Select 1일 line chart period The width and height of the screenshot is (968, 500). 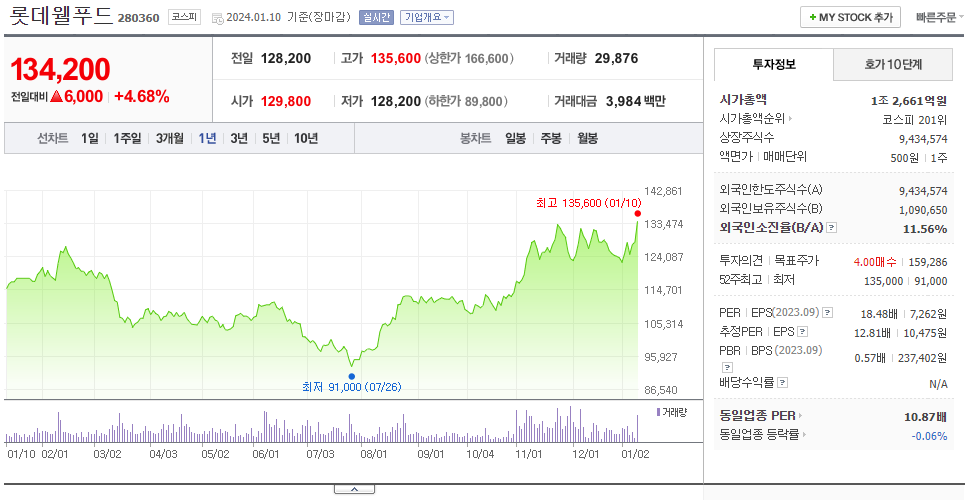pyautogui.click(x=90, y=138)
